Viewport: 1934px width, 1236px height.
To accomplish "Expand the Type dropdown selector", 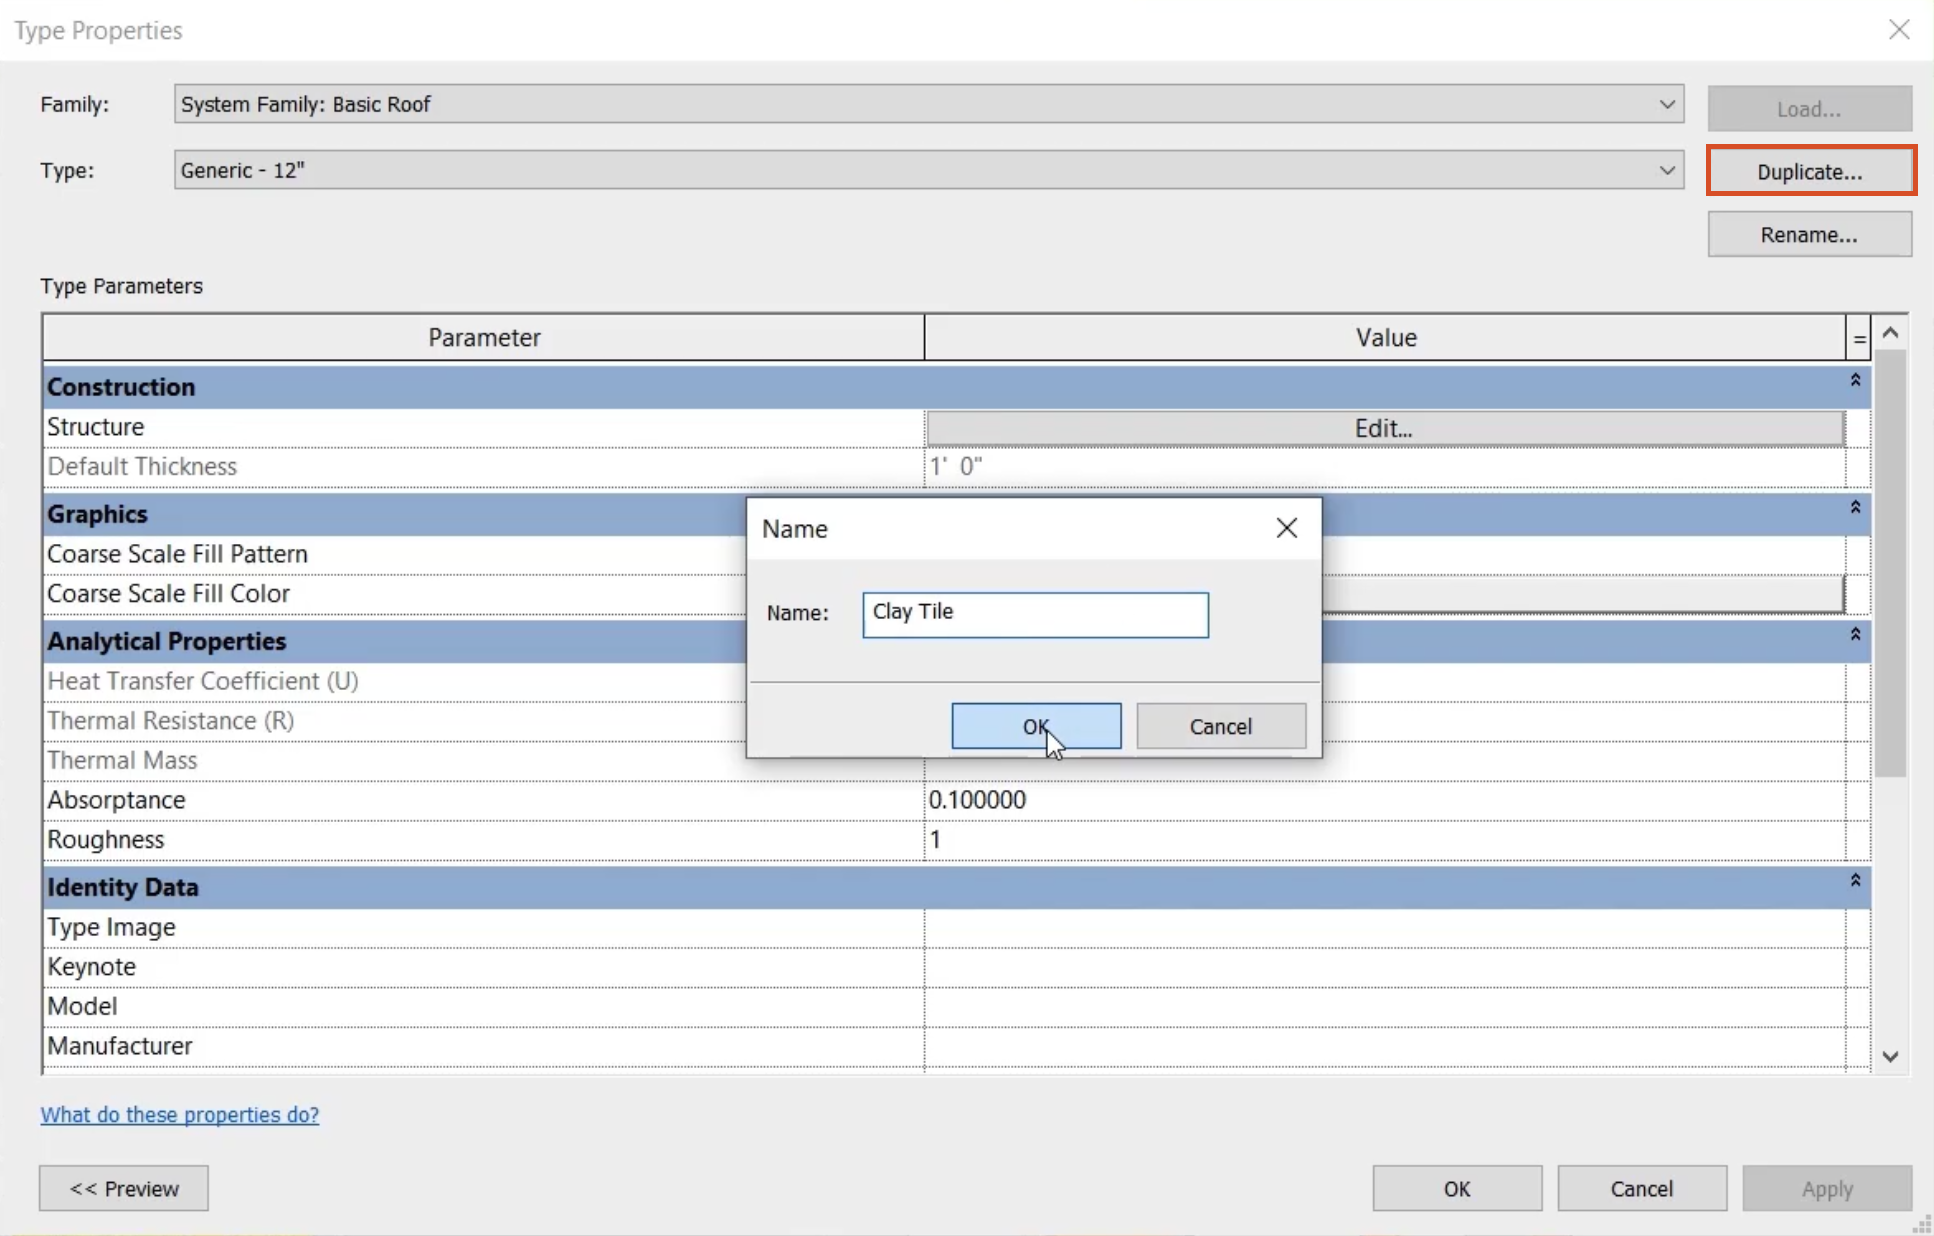I will point(1668,171).
